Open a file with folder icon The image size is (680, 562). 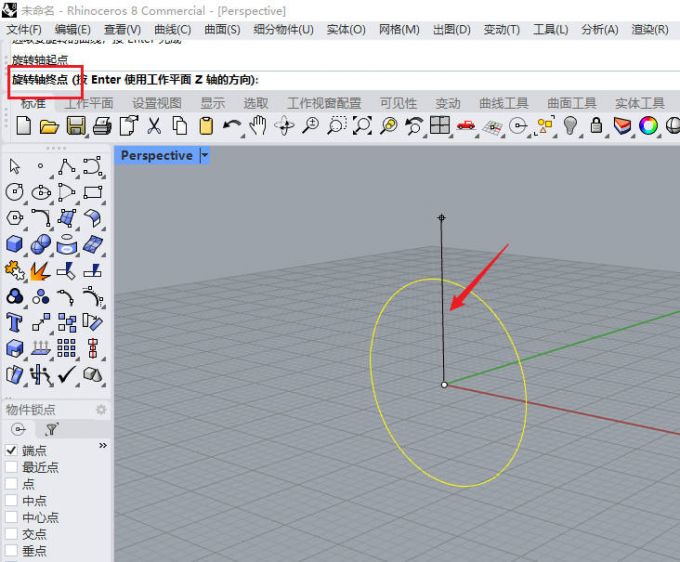(49, 126)
